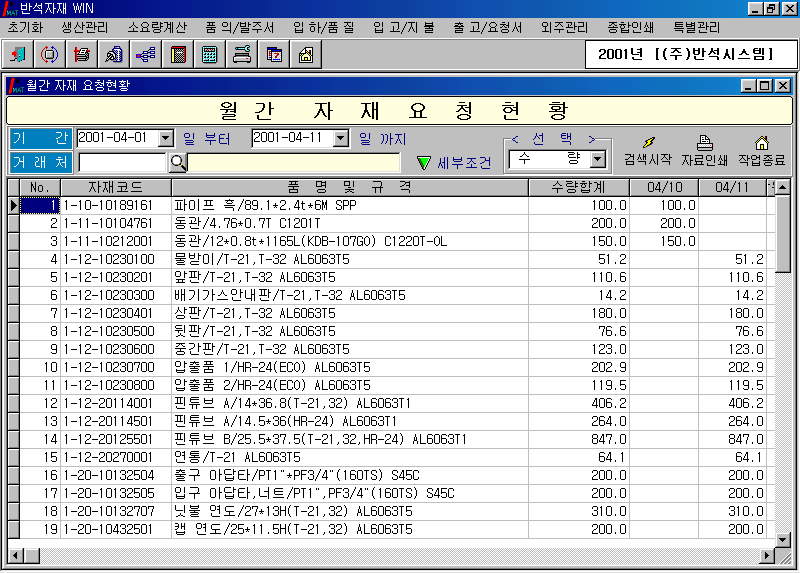Click the 검색시작 lightning search button
Image resolution: width=800 pixels, height=573 pixels.
[x=647, y=151]
